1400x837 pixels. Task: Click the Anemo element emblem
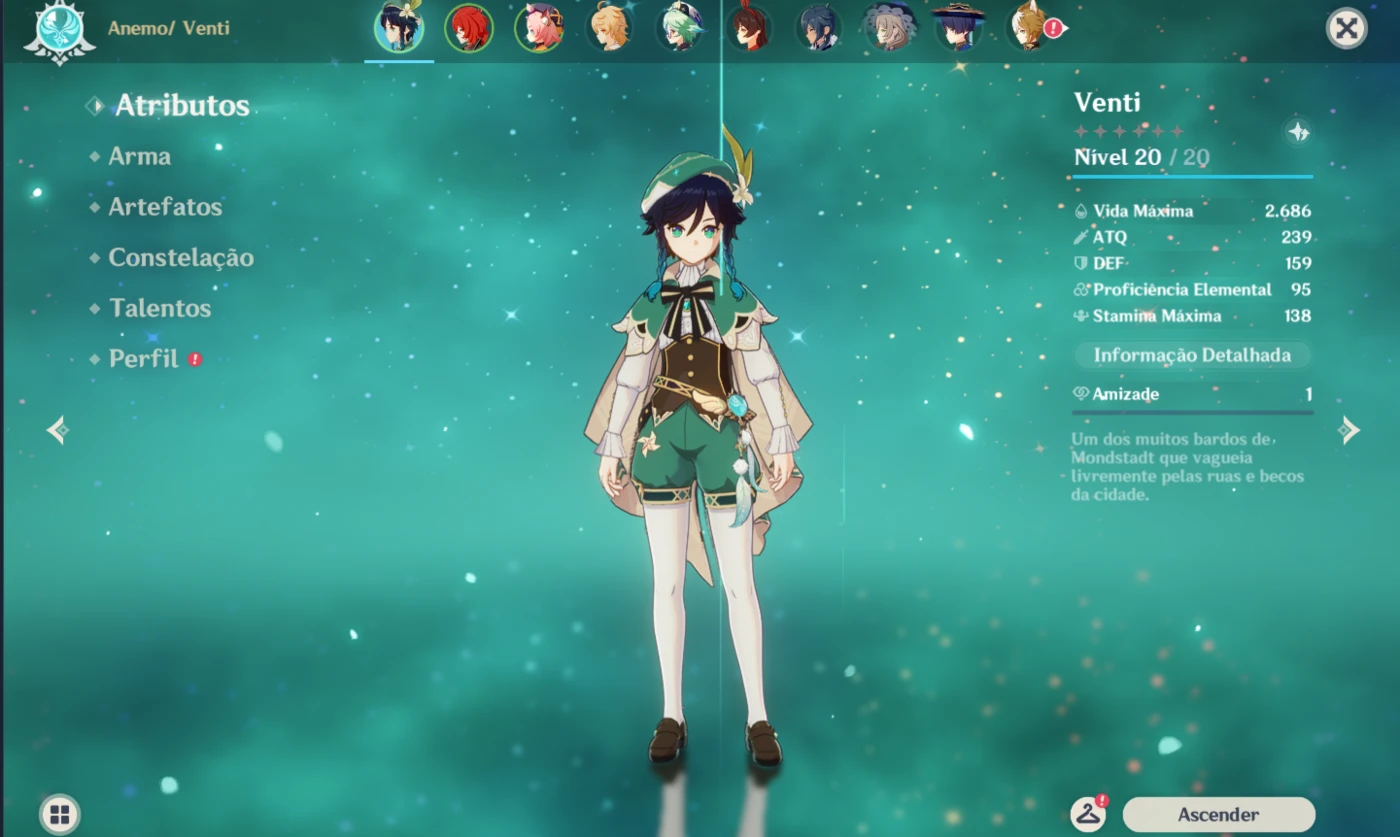(x=59, y=32)
